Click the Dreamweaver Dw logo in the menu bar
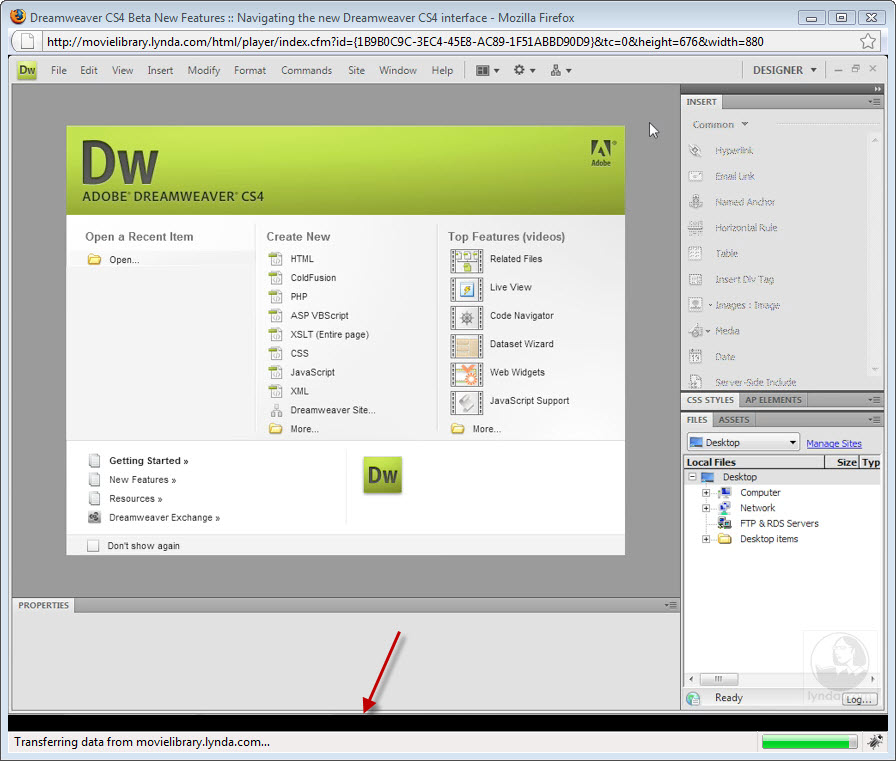Image resolution: width=896 pixels, height=761 pixels. click(27, 70)
